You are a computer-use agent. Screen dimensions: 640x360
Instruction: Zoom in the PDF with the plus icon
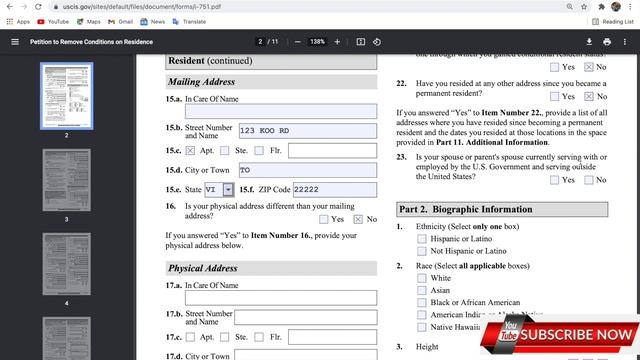tap(337, 42)
